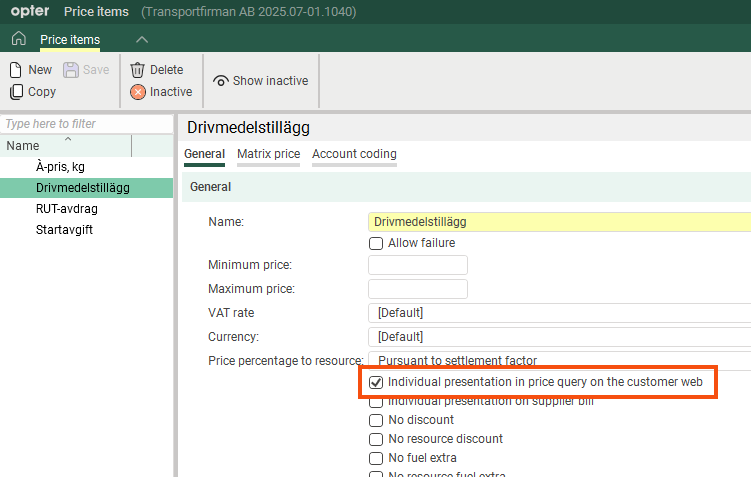
Task: Toggle the Allow failure checkbox
Action: 376,243
